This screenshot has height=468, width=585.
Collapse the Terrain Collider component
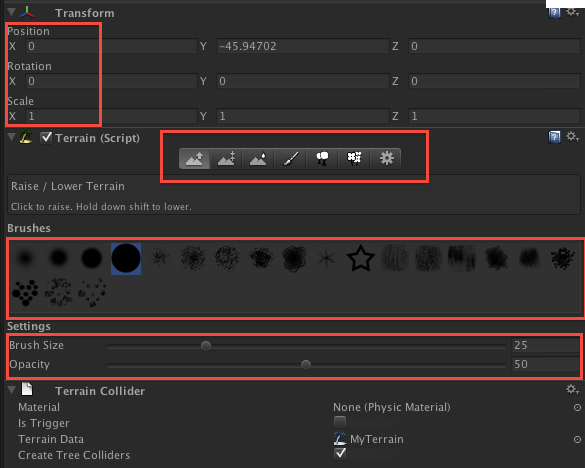tap(12, 390)
